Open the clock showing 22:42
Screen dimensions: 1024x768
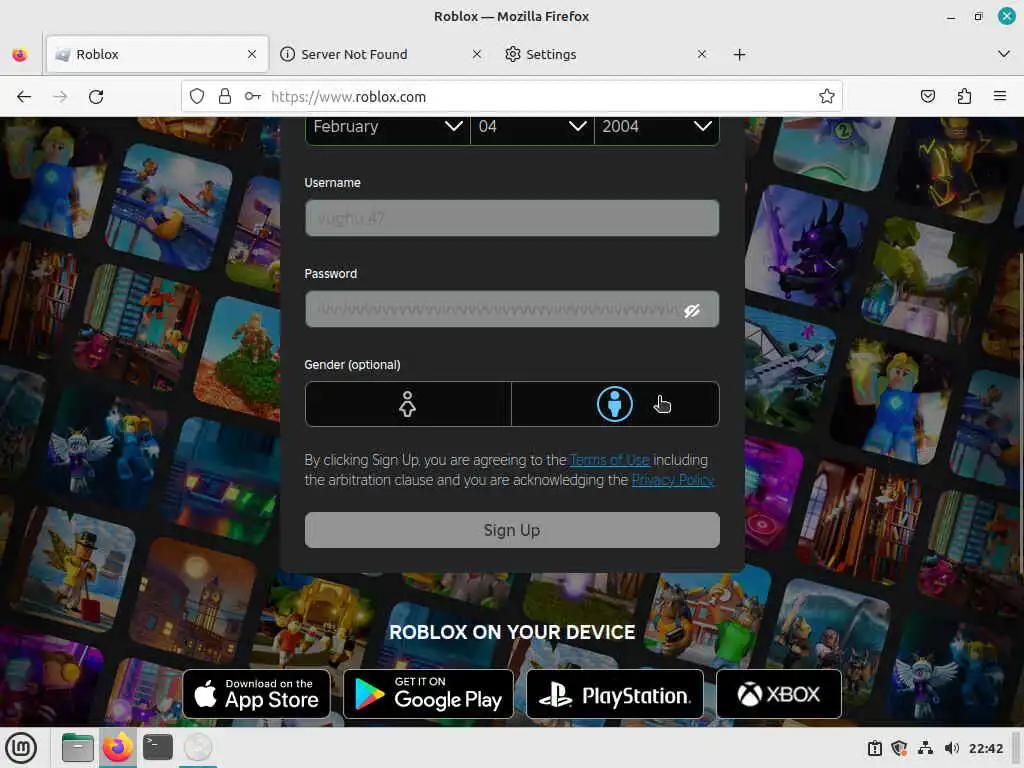[985, 748]
